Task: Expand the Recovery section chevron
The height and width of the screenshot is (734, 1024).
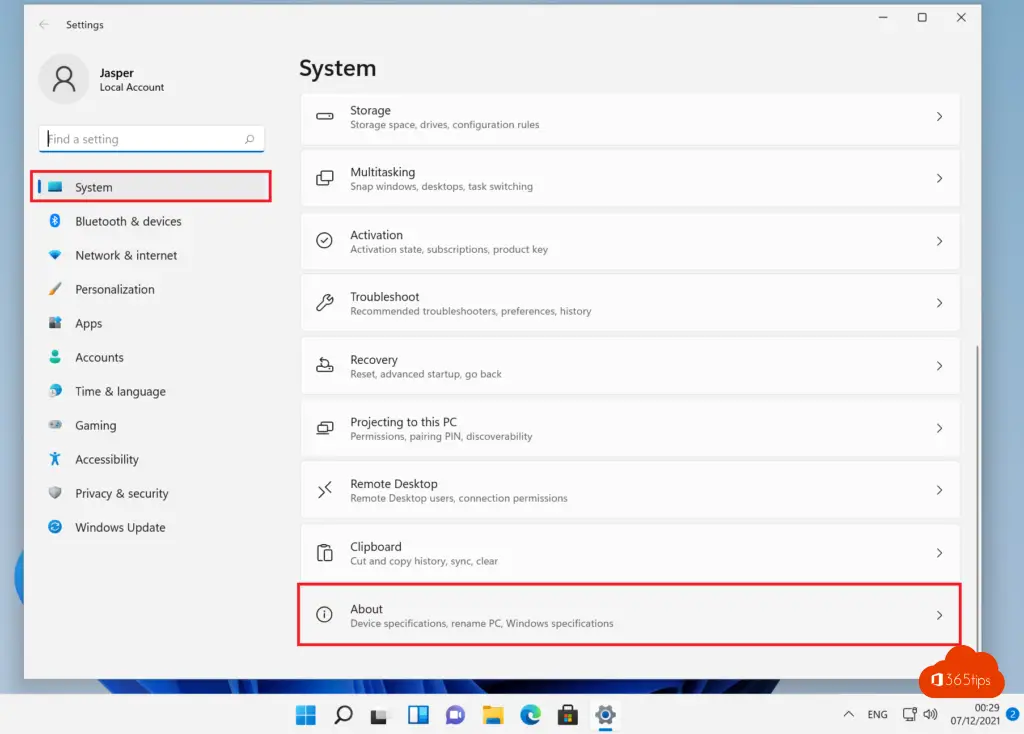Action: [938, 365]
